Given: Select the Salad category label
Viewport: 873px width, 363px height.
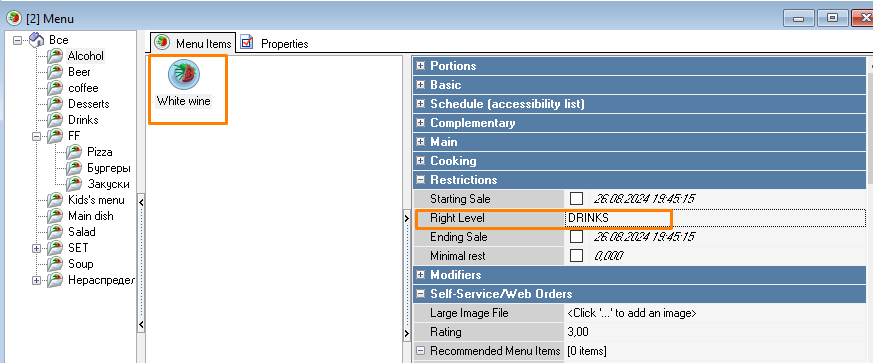Looking at the screenshot, I should pos(82,232).
